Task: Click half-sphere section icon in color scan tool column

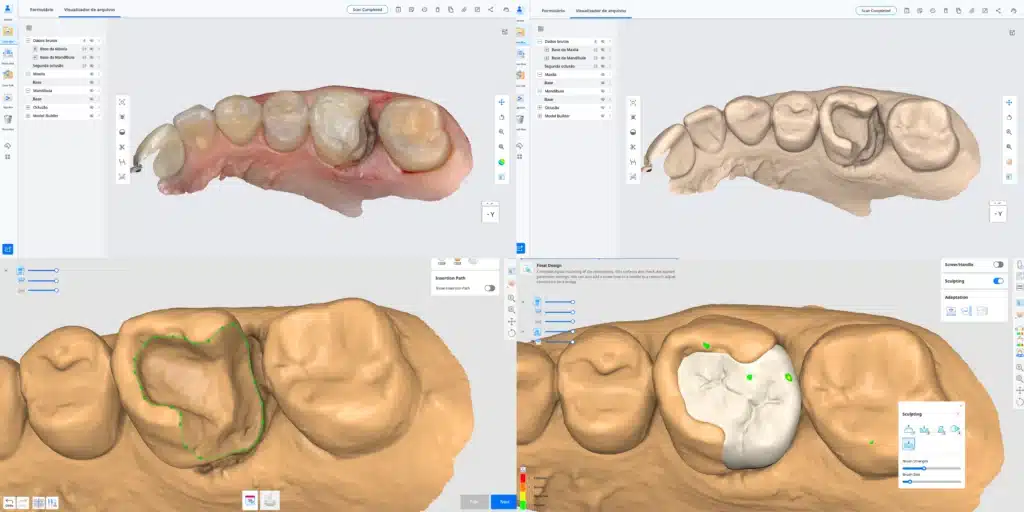Action: 122,132
